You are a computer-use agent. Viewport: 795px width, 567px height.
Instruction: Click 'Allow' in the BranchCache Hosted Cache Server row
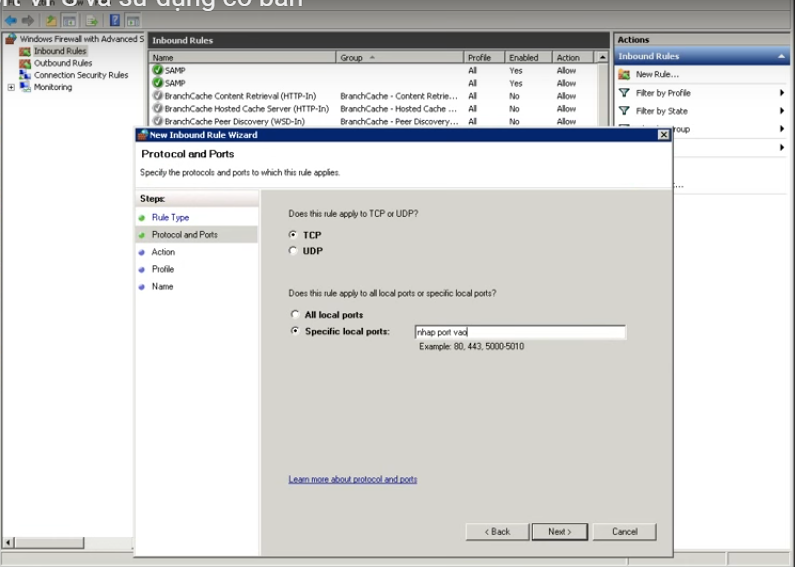click(x=566, y=109)
